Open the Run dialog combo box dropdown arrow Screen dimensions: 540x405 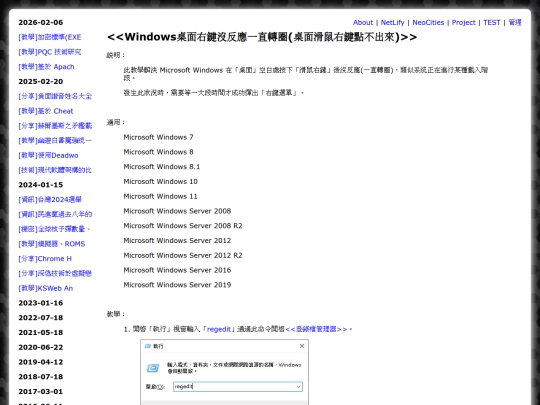tap(298, 387)
